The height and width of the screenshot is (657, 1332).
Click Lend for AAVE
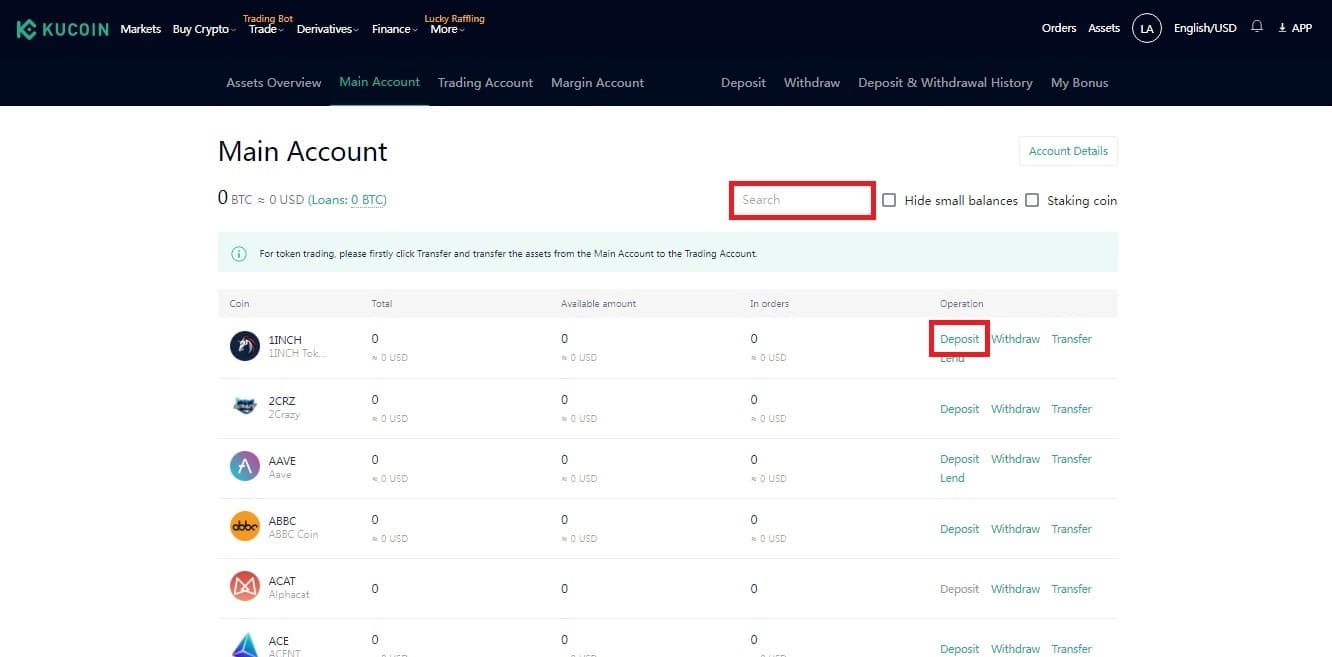952,478
